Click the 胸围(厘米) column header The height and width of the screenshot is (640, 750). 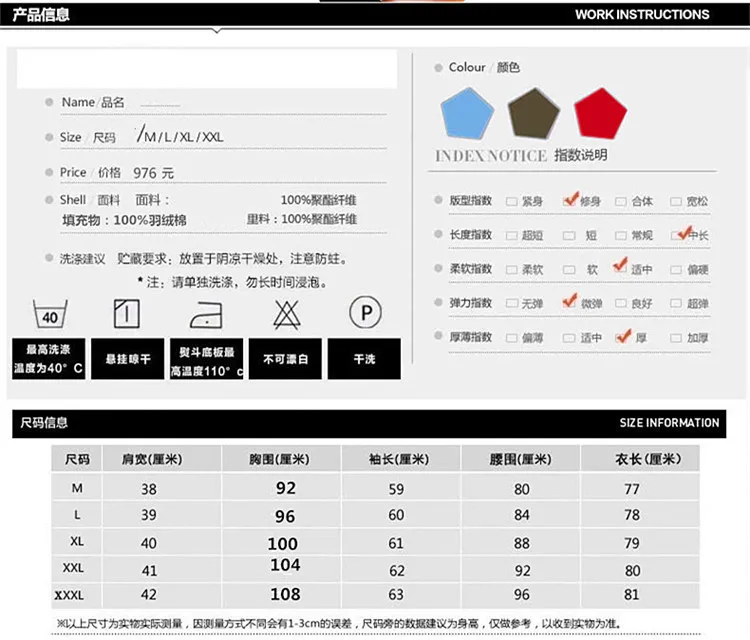(279, 460)
